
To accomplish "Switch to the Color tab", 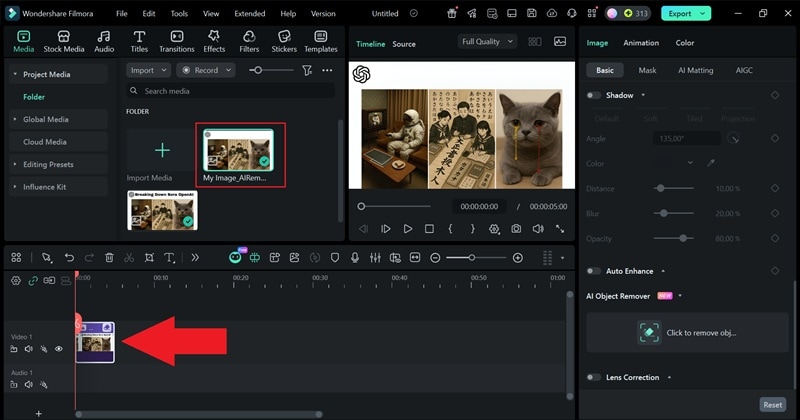I will [685, 43].
